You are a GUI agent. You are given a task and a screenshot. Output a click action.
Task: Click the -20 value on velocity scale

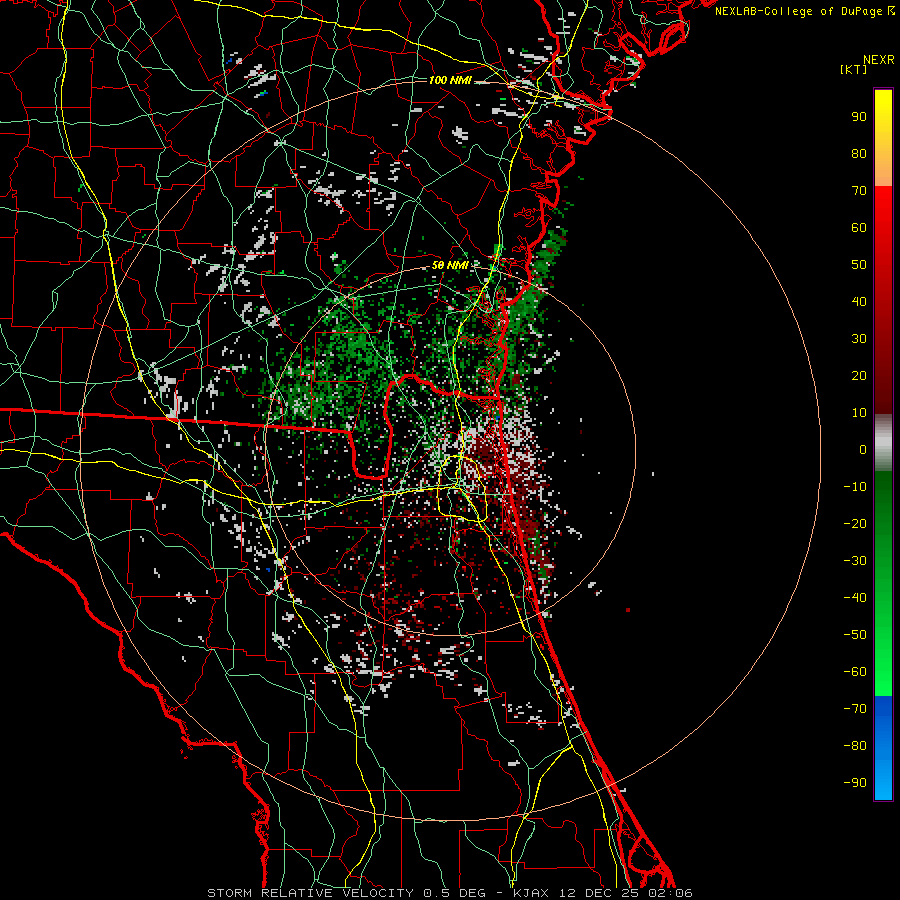click(855, 524)
